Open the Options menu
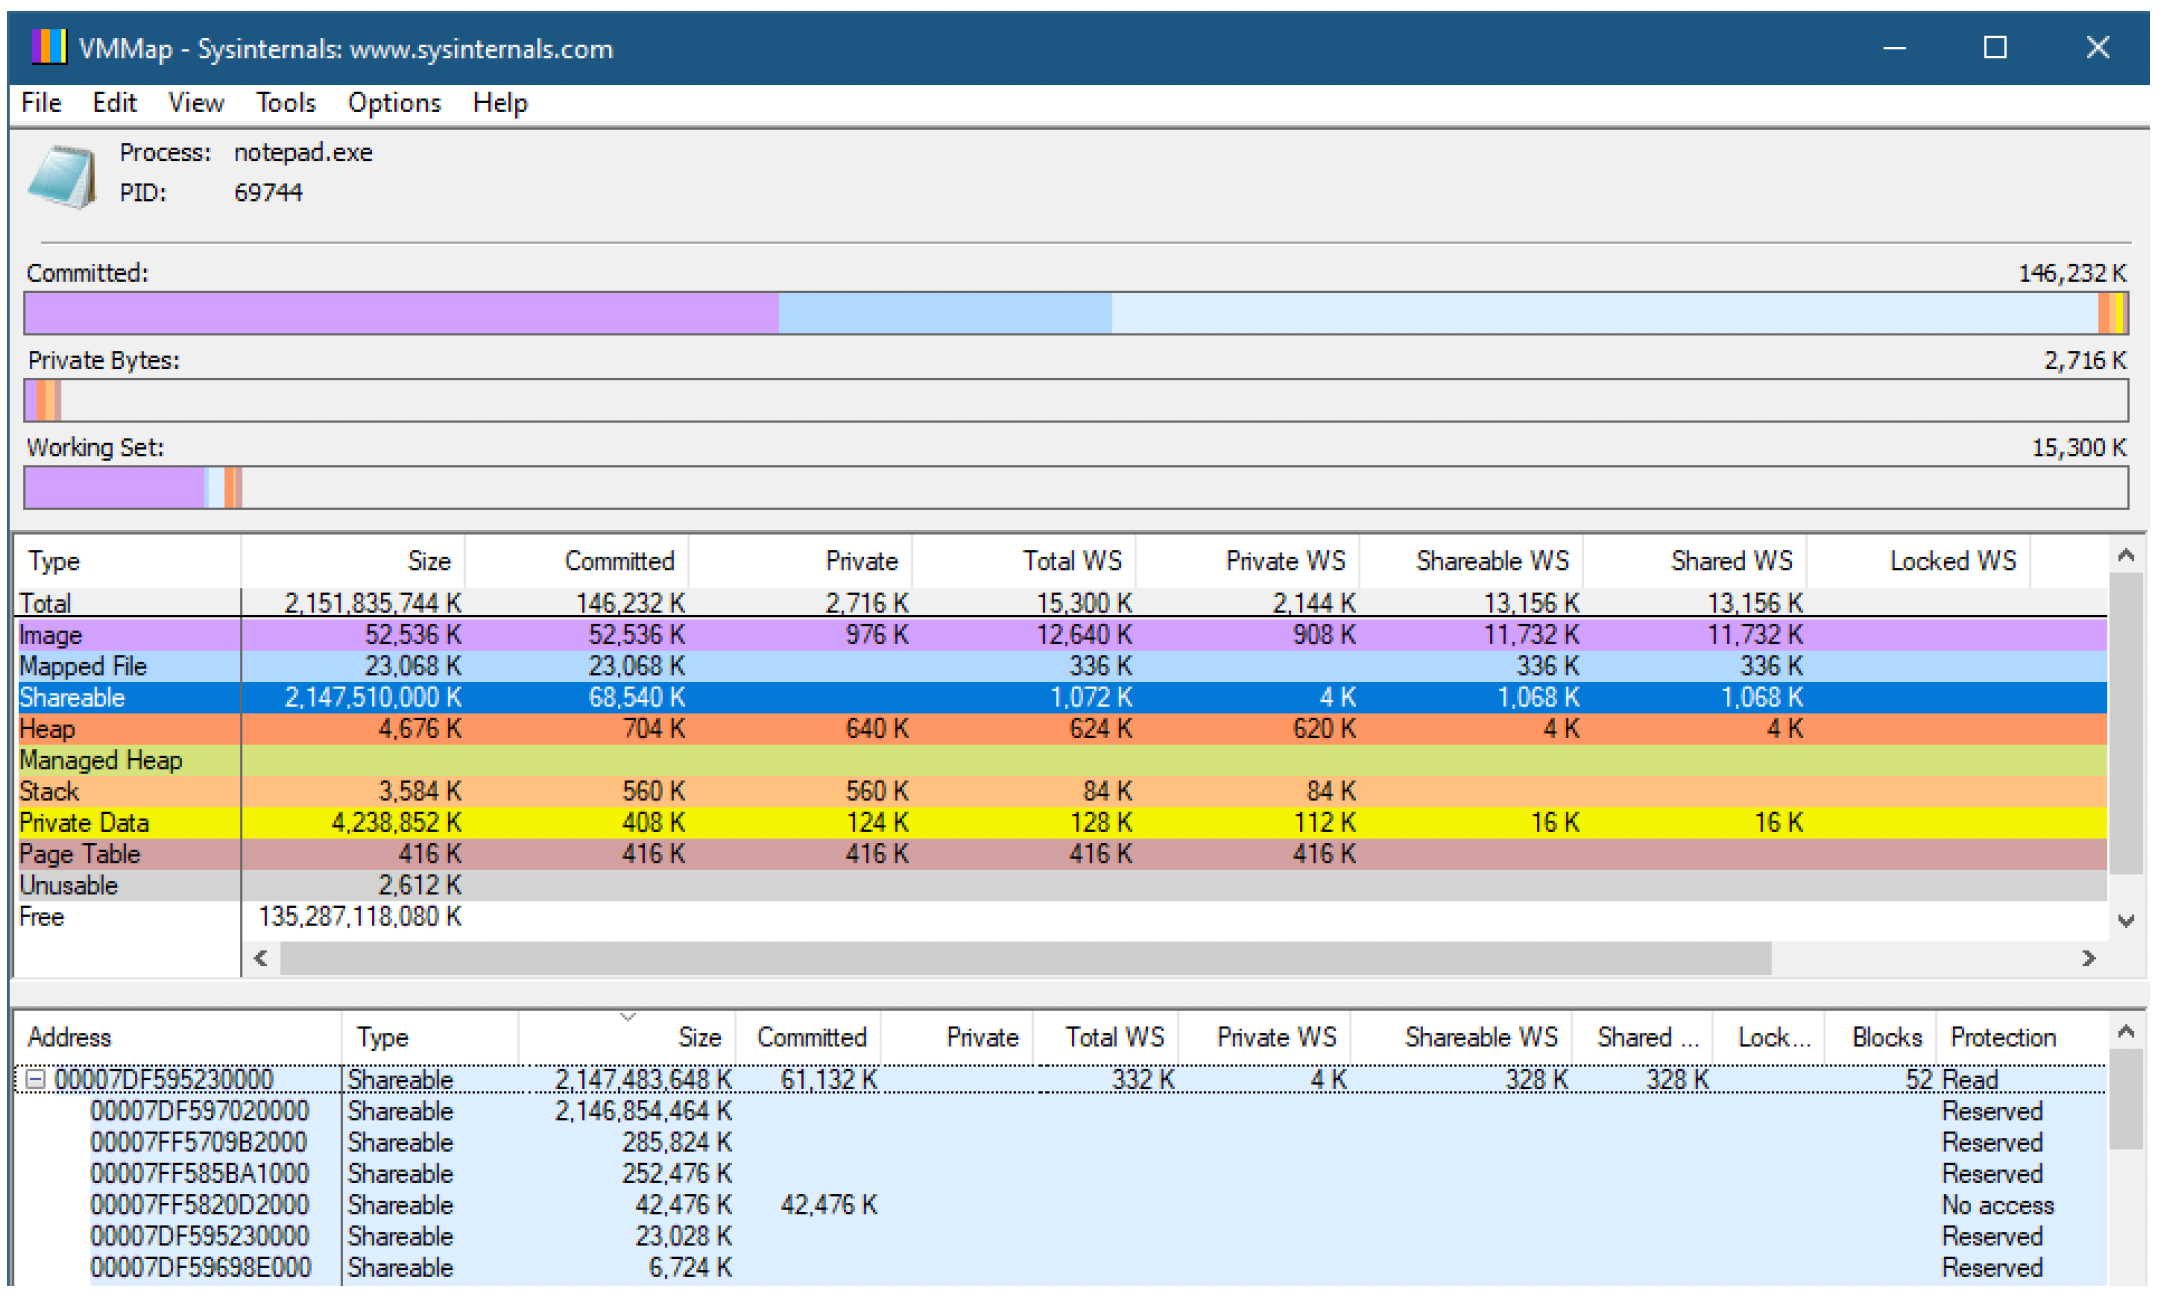Viewport: 2162px width, 1306px height. 394,103
